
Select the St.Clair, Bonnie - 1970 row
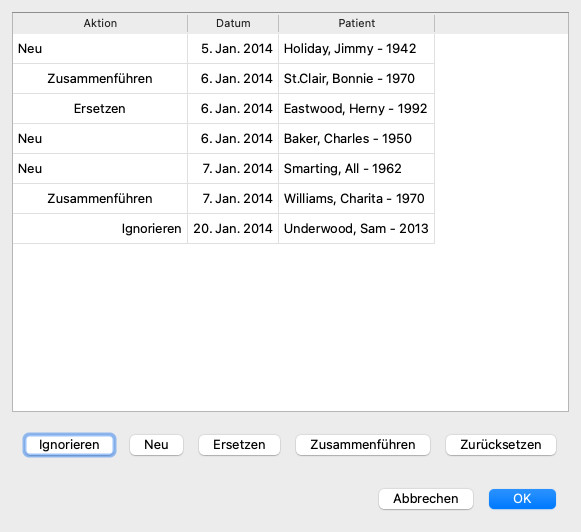[x=223, y=79]
